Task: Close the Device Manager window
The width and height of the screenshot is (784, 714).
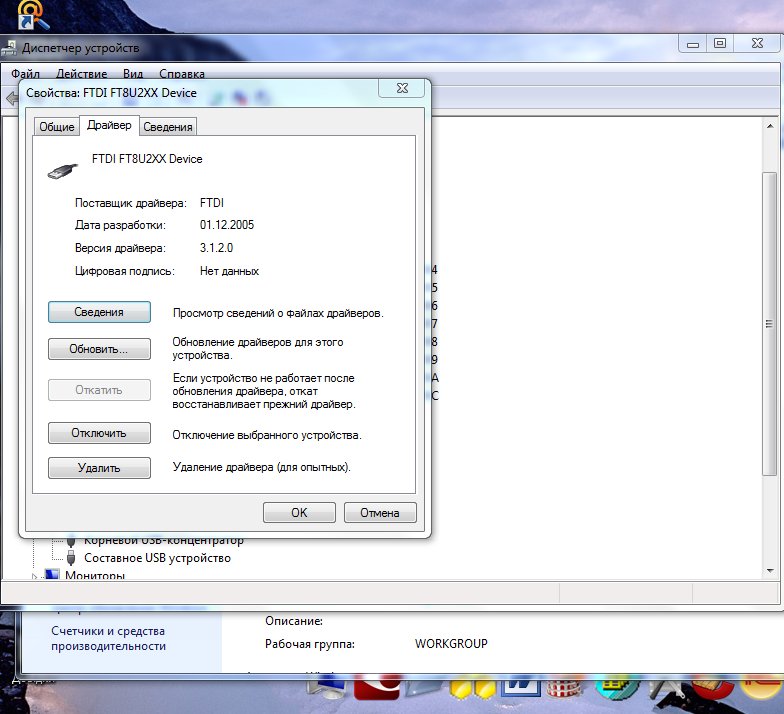Action: tap(758, 44)
